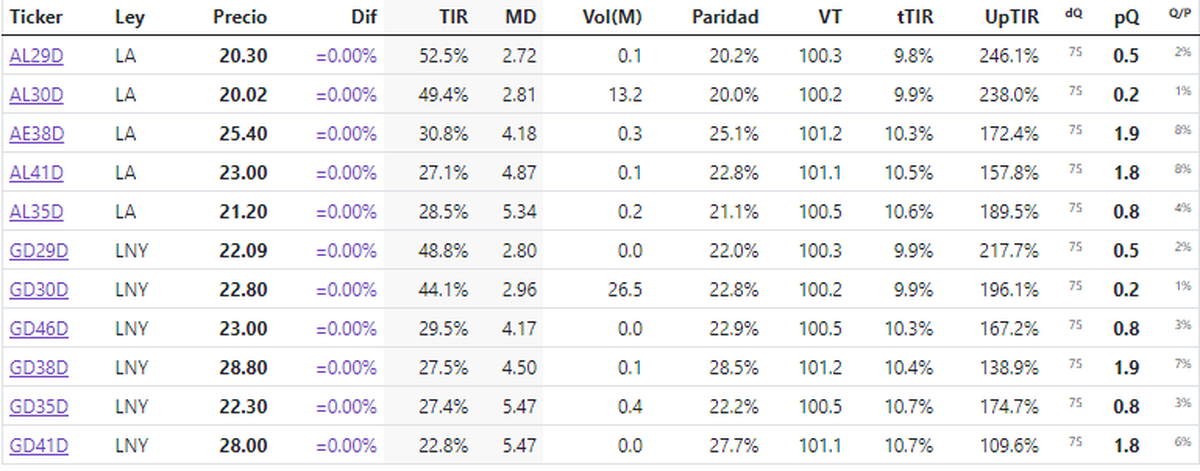The image size is (1200, 471).
Task: Click the AE38D bond link
Action: (x=37, y=134)
